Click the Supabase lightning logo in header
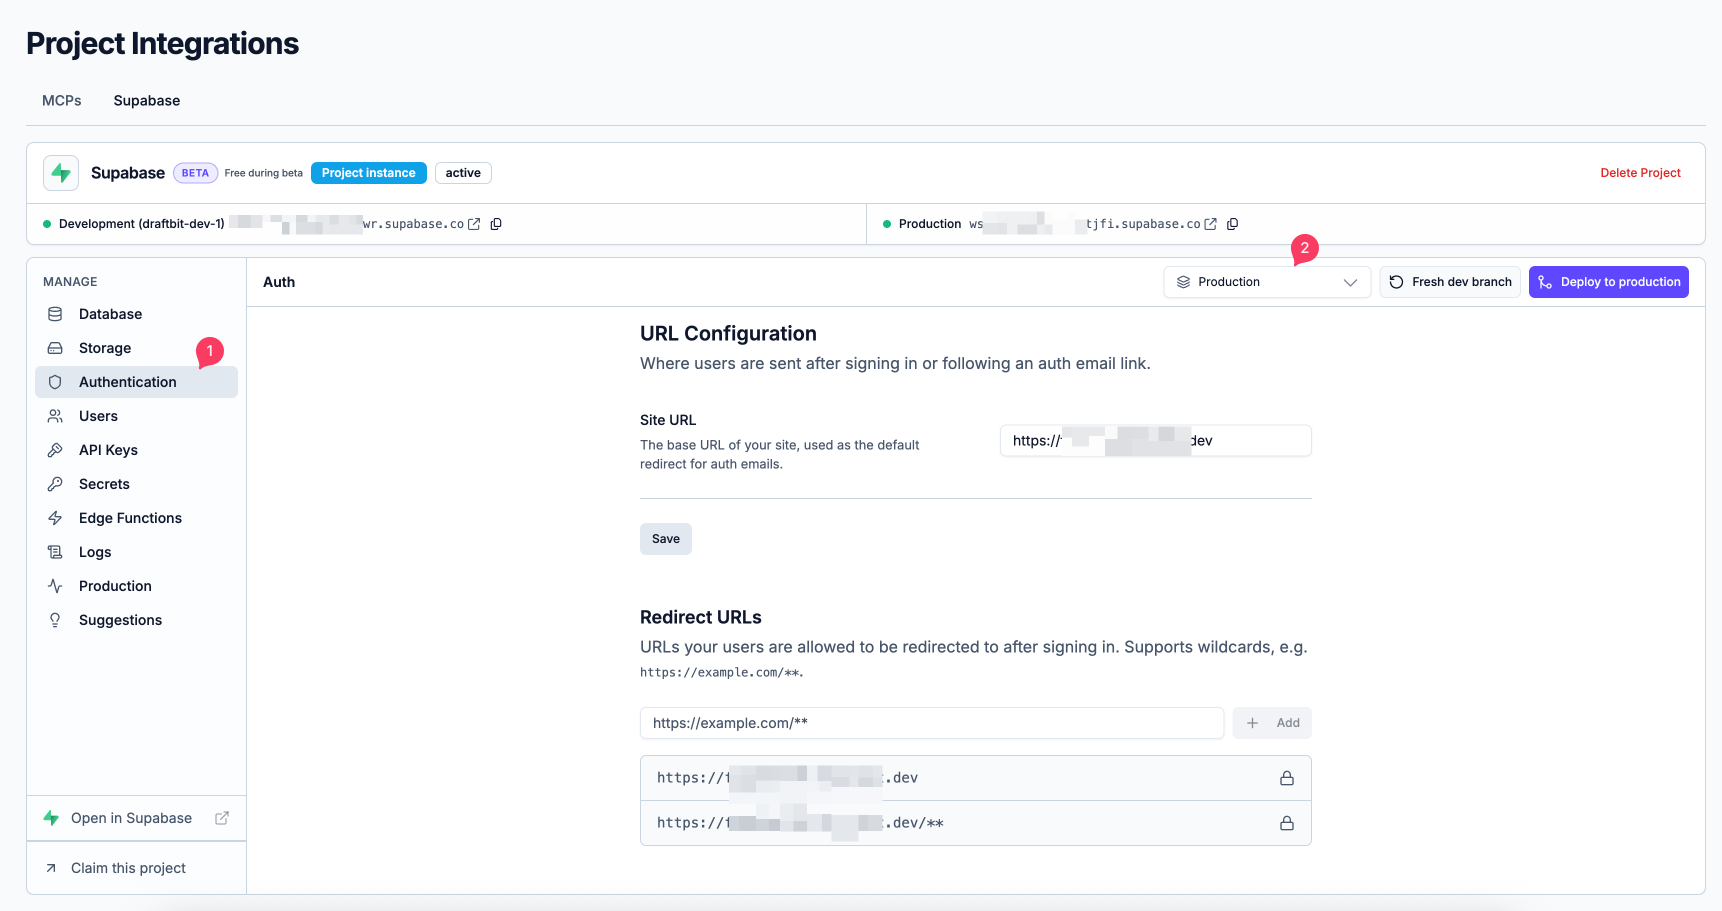Screen dimensions: 1722x911 coord(61,173)
